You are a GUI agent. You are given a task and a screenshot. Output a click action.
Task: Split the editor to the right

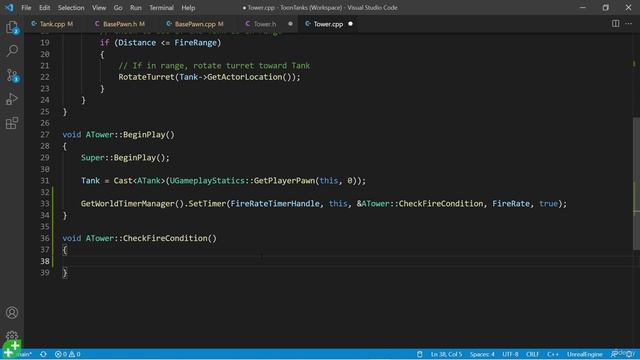tap(616, 24)
